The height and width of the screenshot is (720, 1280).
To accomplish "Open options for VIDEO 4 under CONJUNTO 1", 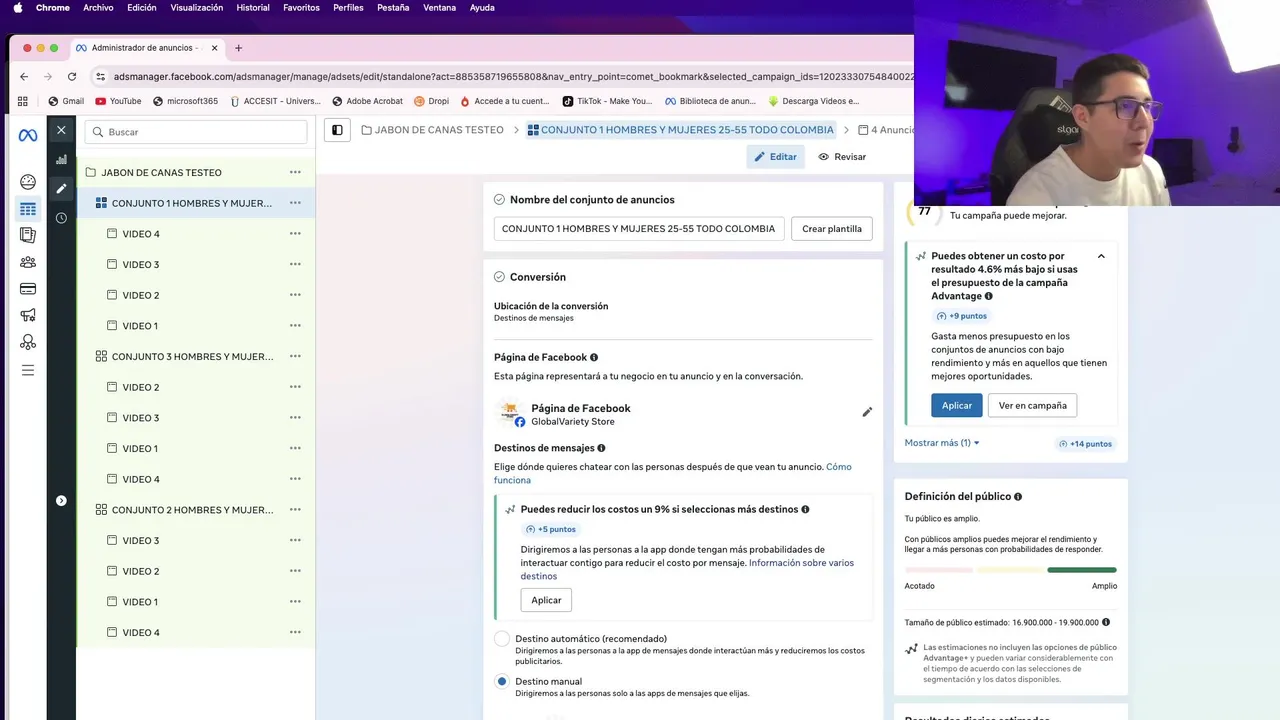I will click(x=295, y=234).
